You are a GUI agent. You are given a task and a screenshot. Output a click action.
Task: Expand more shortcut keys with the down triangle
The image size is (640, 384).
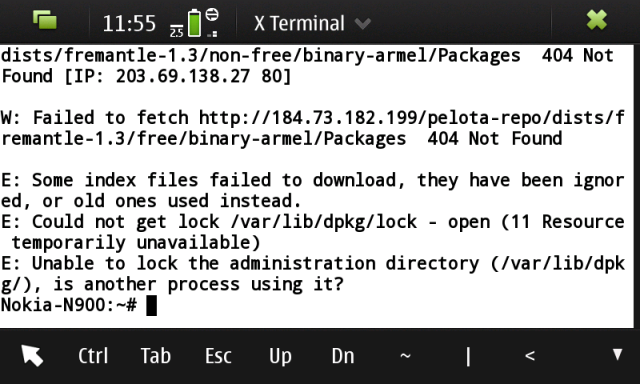618,354
